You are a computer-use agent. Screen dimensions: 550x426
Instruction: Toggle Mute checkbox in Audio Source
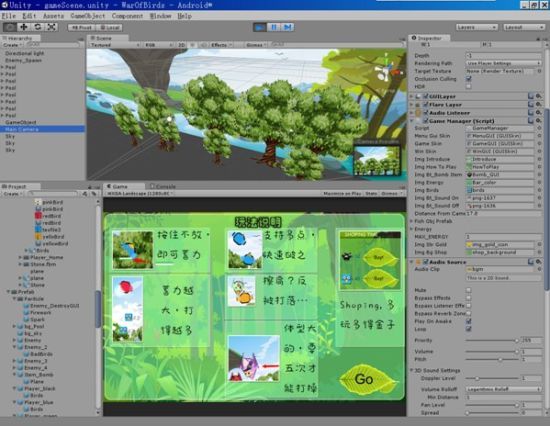pos(469,290)
